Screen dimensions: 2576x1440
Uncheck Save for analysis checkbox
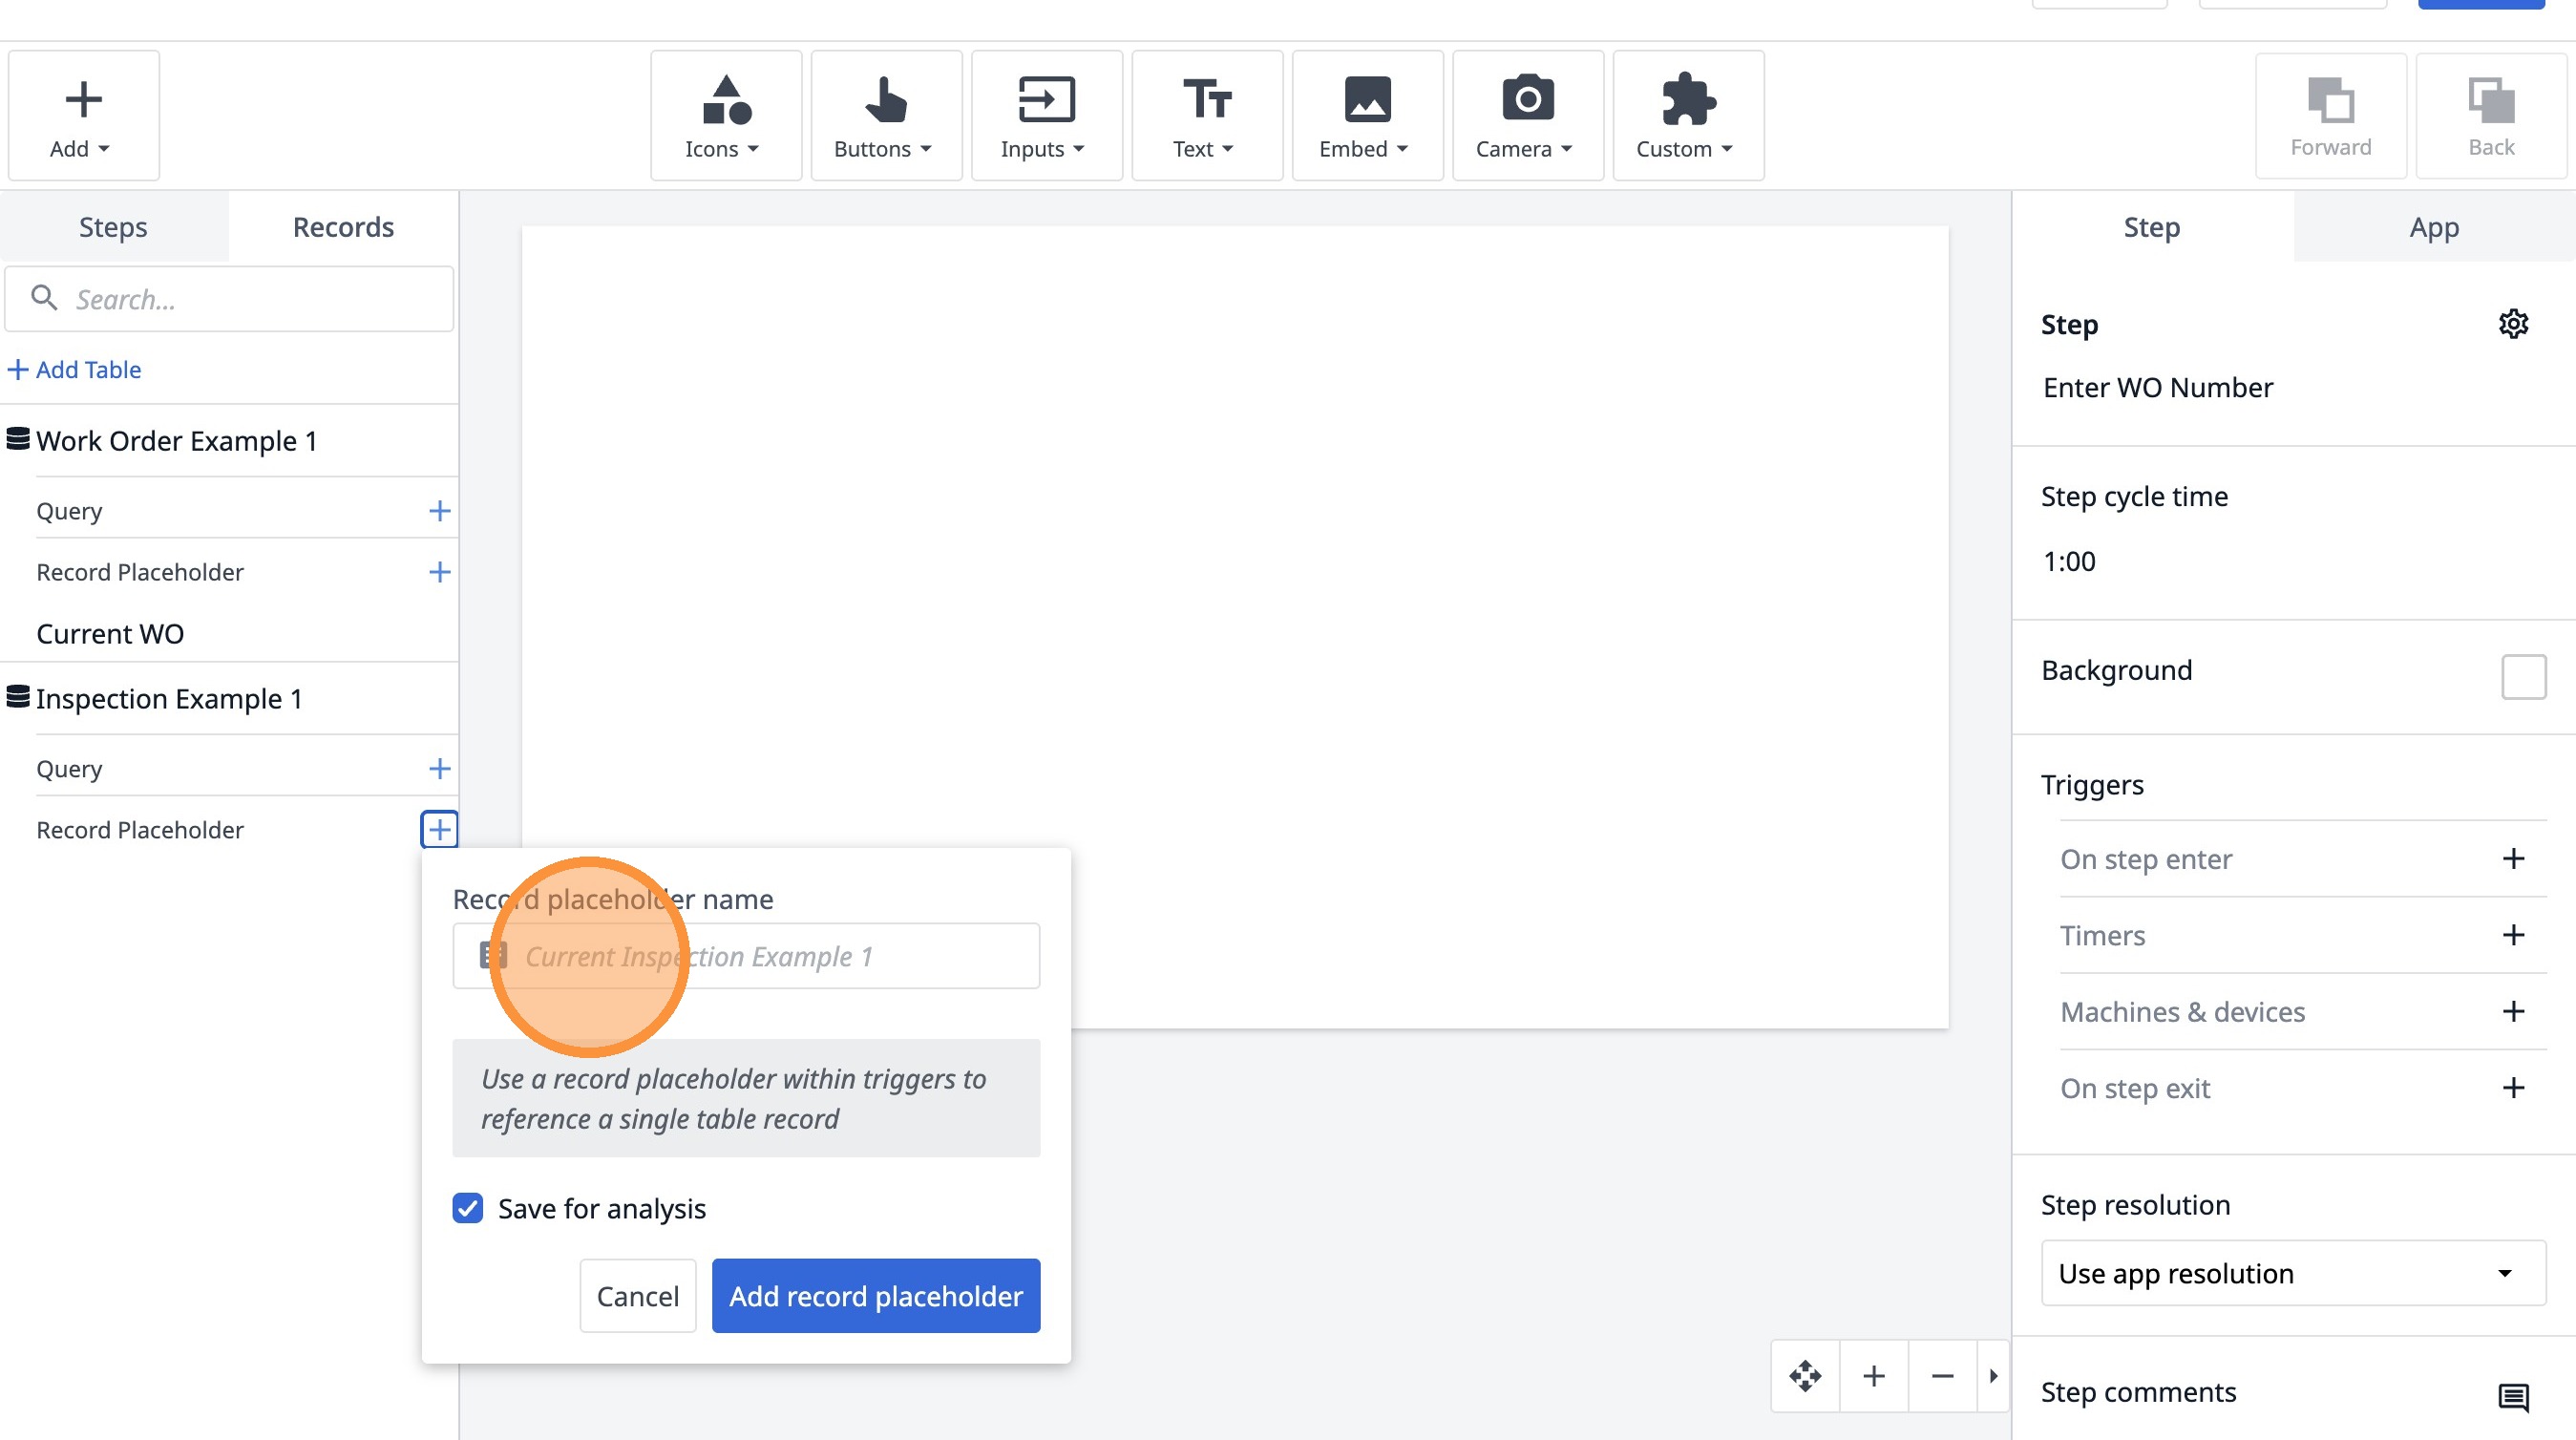tap(468, 1208)
